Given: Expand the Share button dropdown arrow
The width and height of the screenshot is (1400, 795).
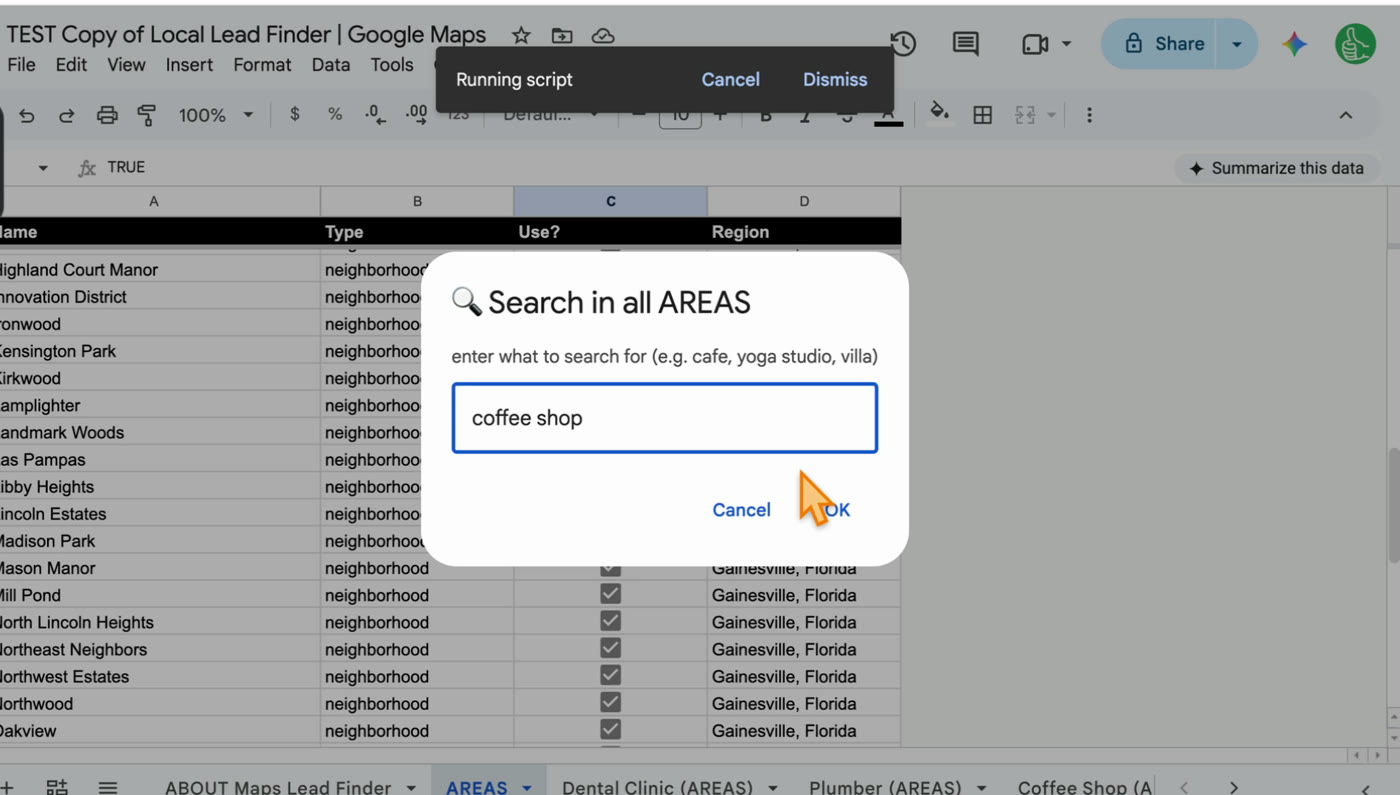Looking at the screenshot, I should coord(1237,44).
